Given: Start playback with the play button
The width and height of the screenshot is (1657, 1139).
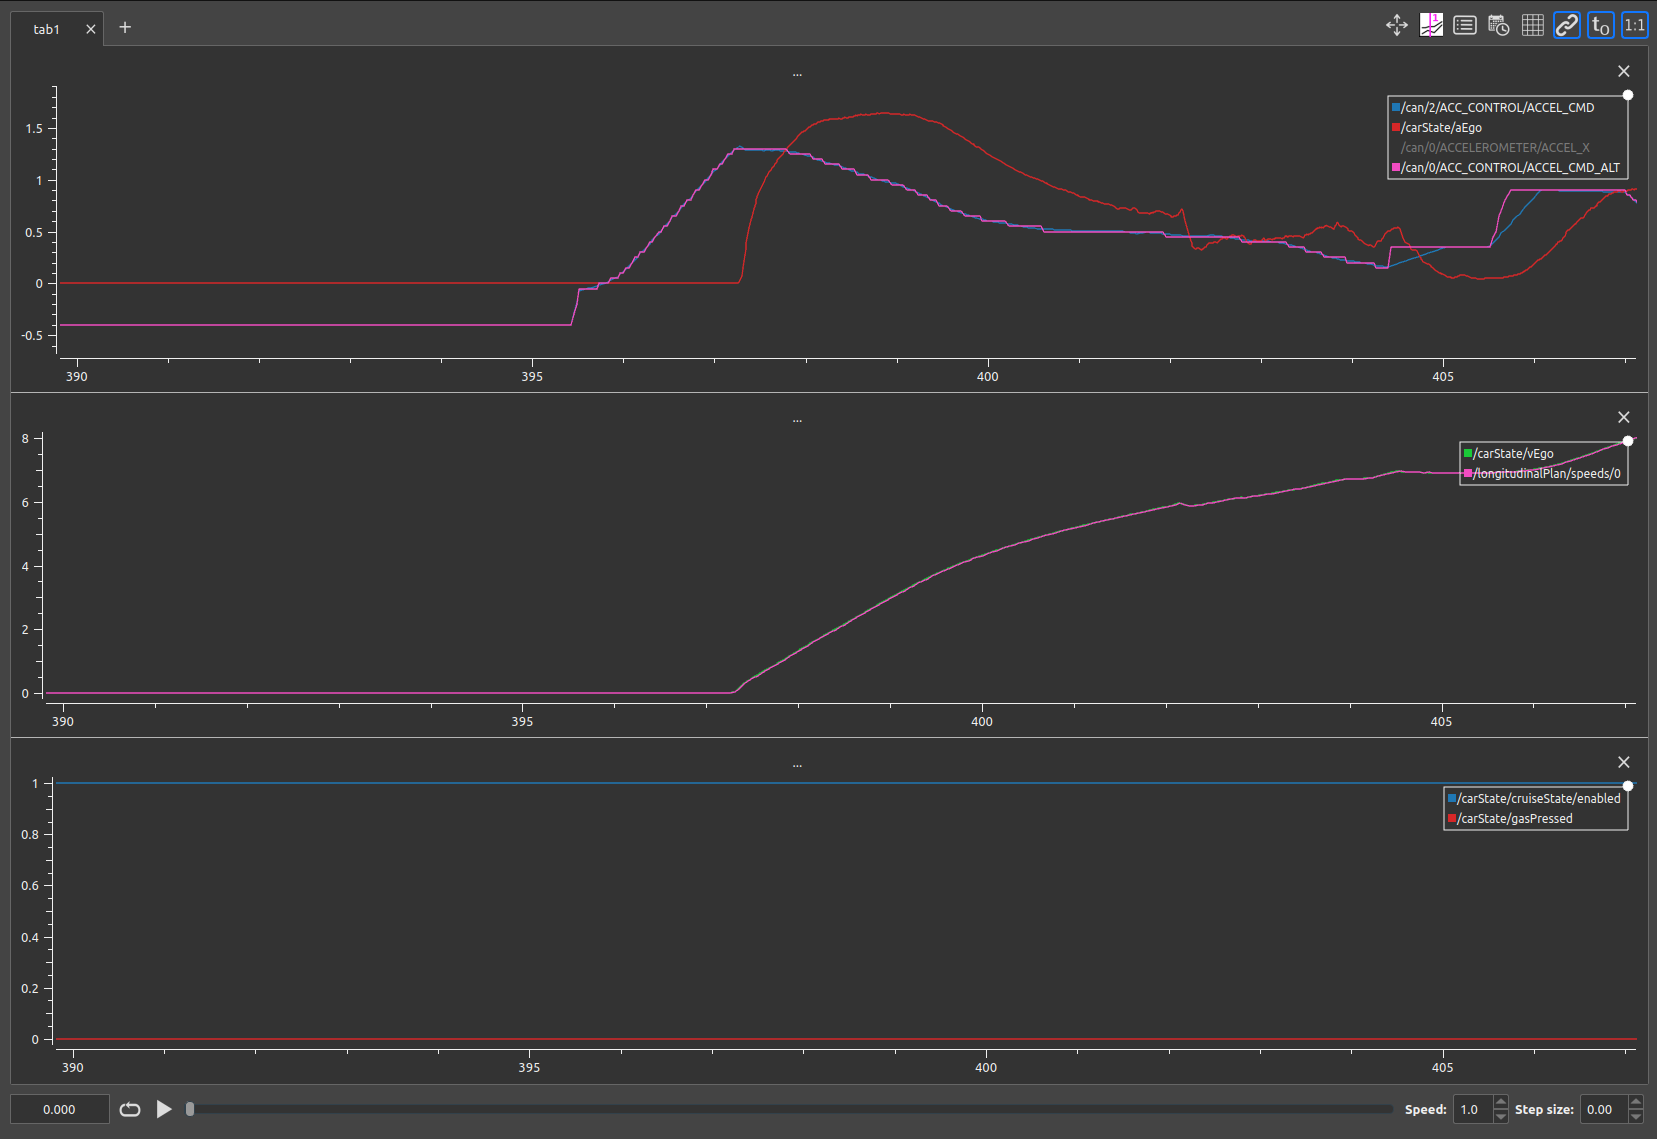Looking at the screenshot, I should pyautogui.click(x=163, y=1109).
